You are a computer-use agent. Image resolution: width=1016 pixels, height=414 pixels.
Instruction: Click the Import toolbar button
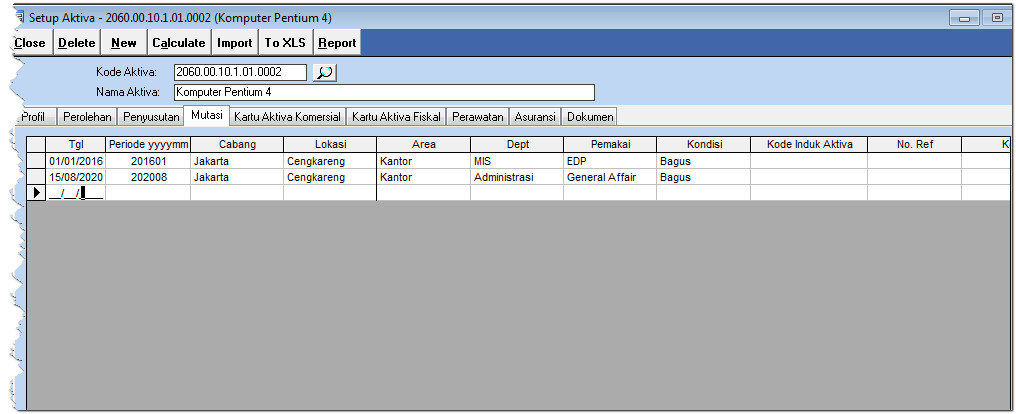[235, 43]
